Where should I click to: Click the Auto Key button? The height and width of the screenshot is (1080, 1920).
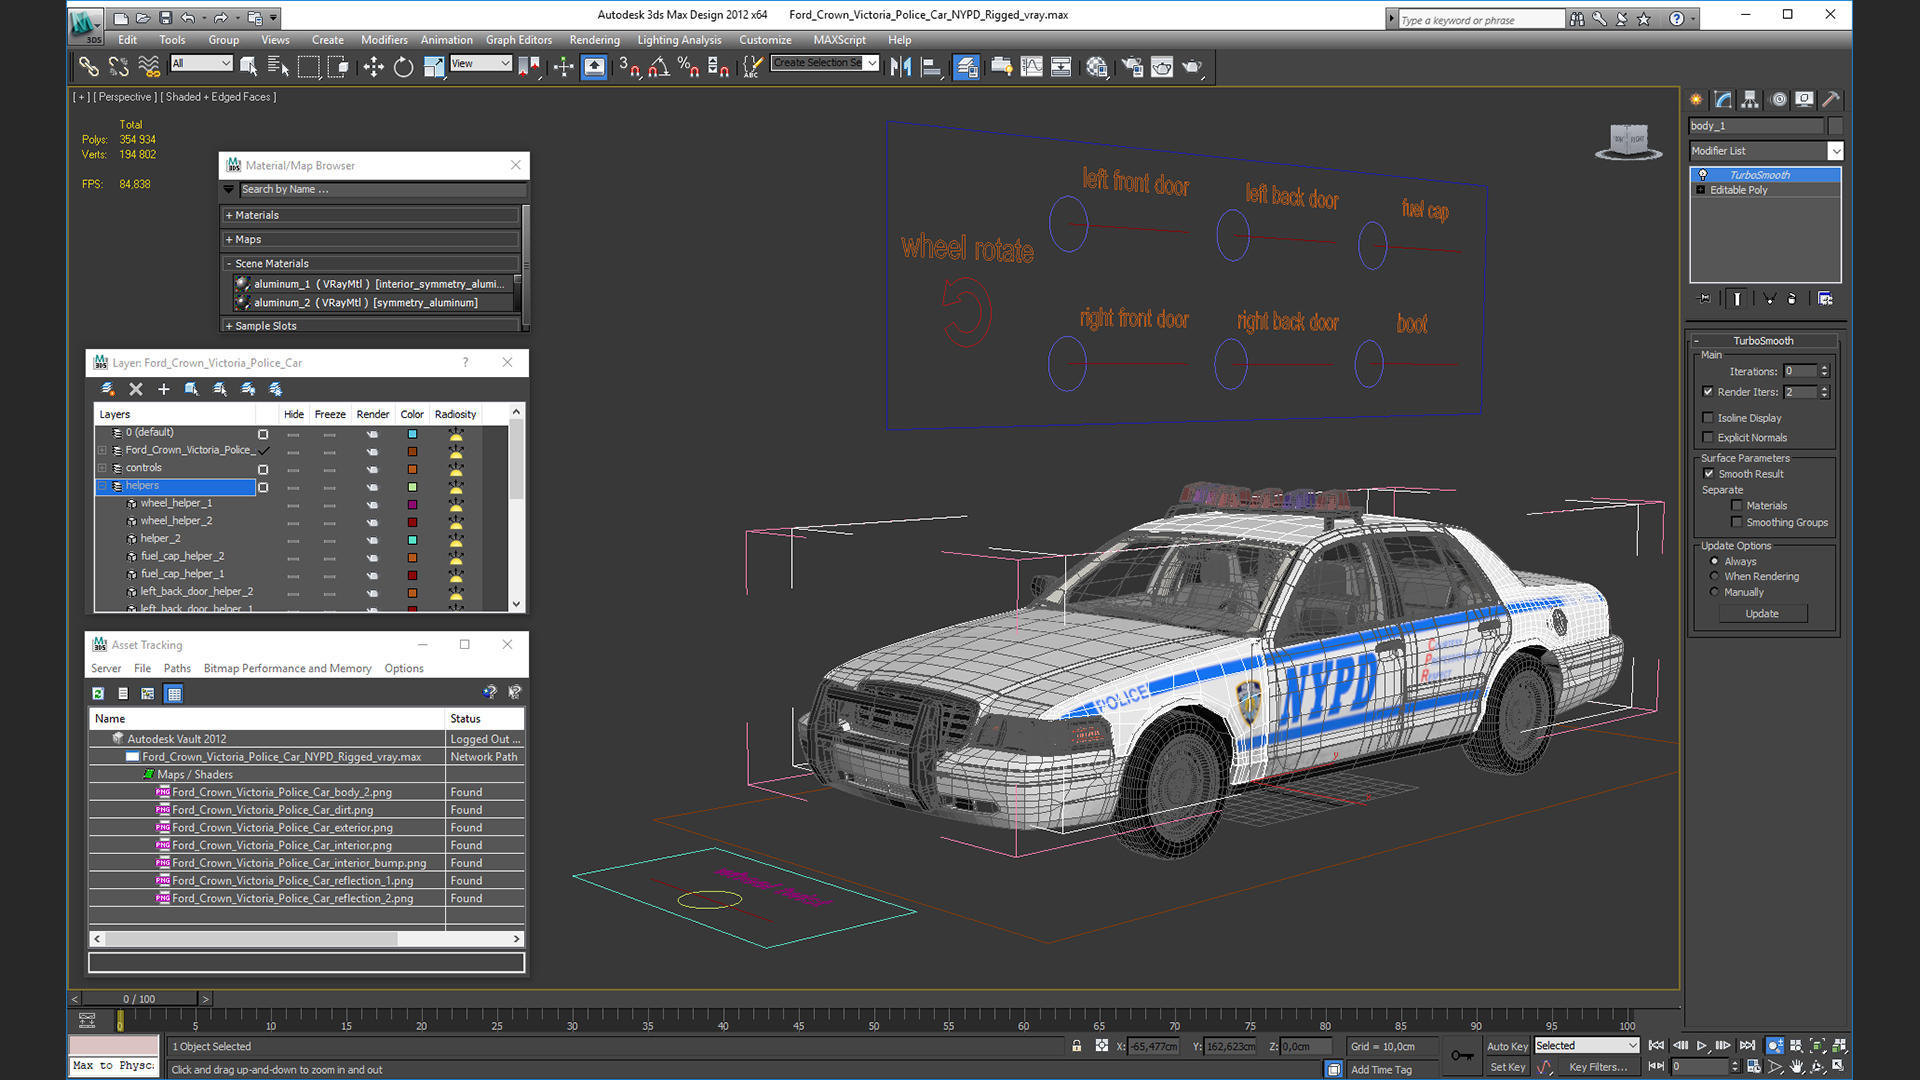tap(1506, 1046)
